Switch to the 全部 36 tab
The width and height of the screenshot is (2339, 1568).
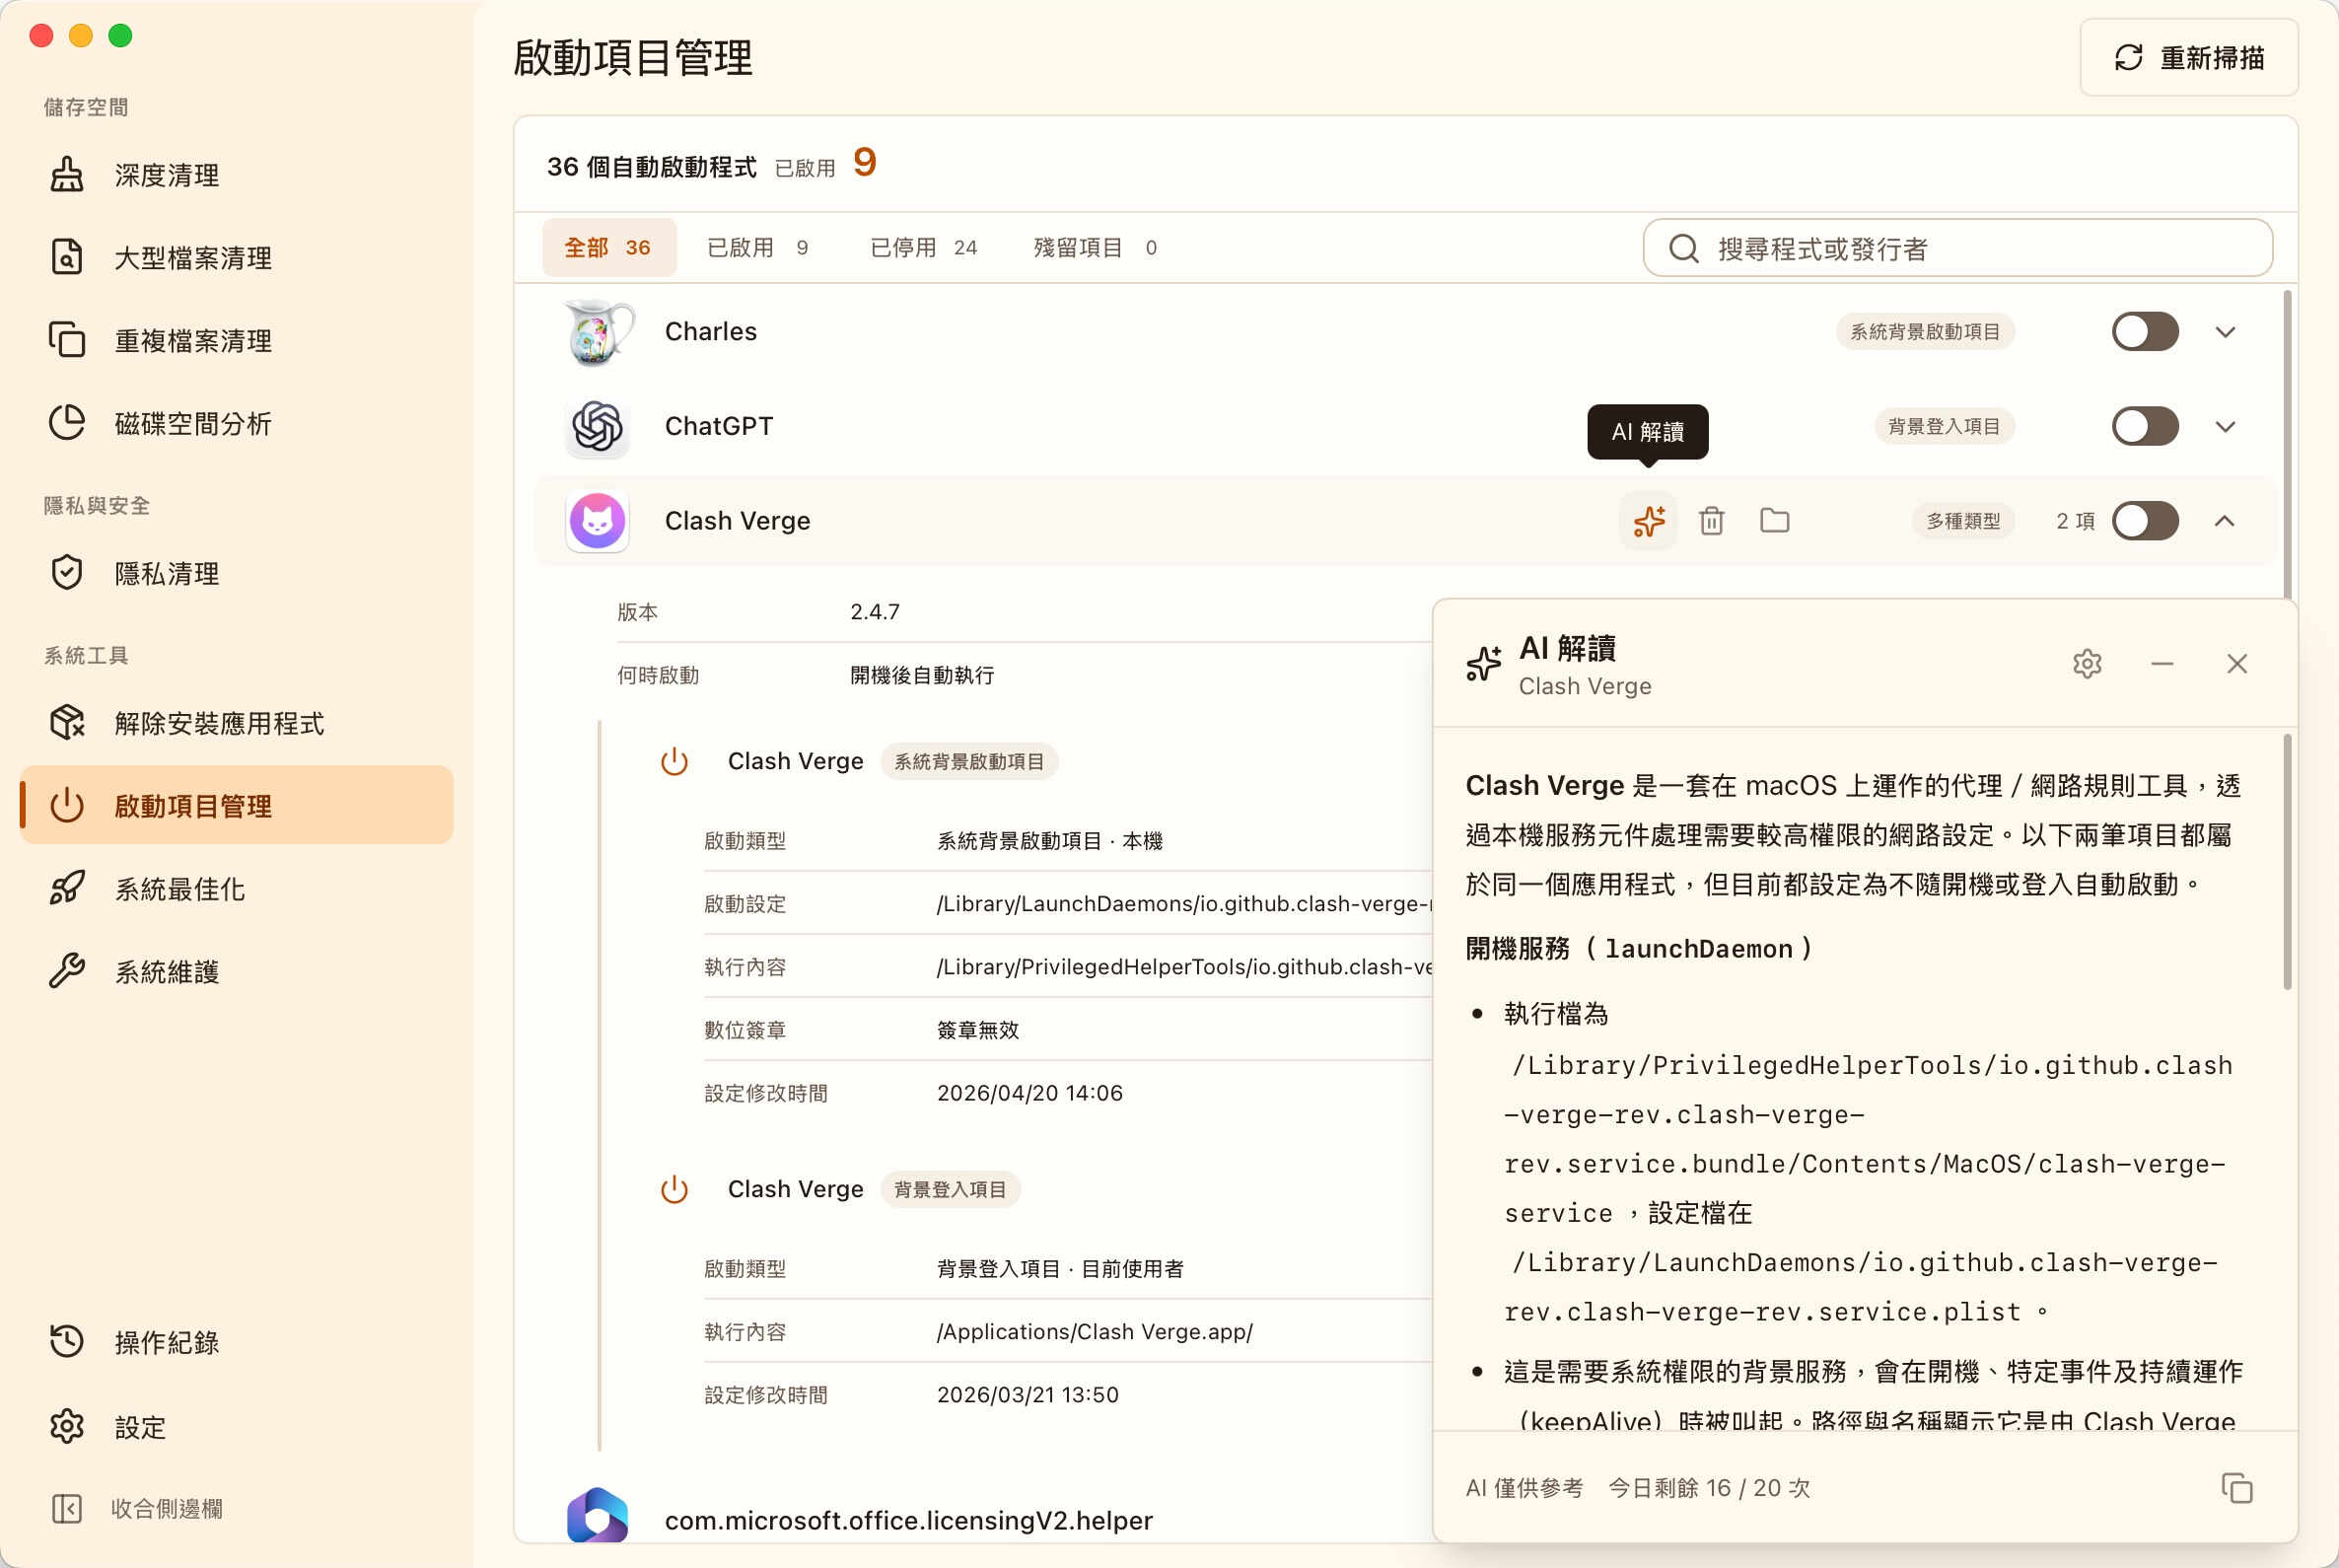(x=609, y=247)
